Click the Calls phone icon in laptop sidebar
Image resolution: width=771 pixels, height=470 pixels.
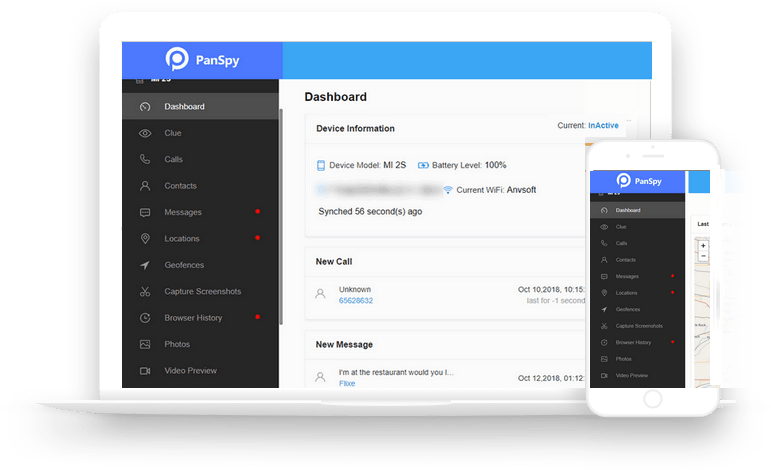pos(145,159)
